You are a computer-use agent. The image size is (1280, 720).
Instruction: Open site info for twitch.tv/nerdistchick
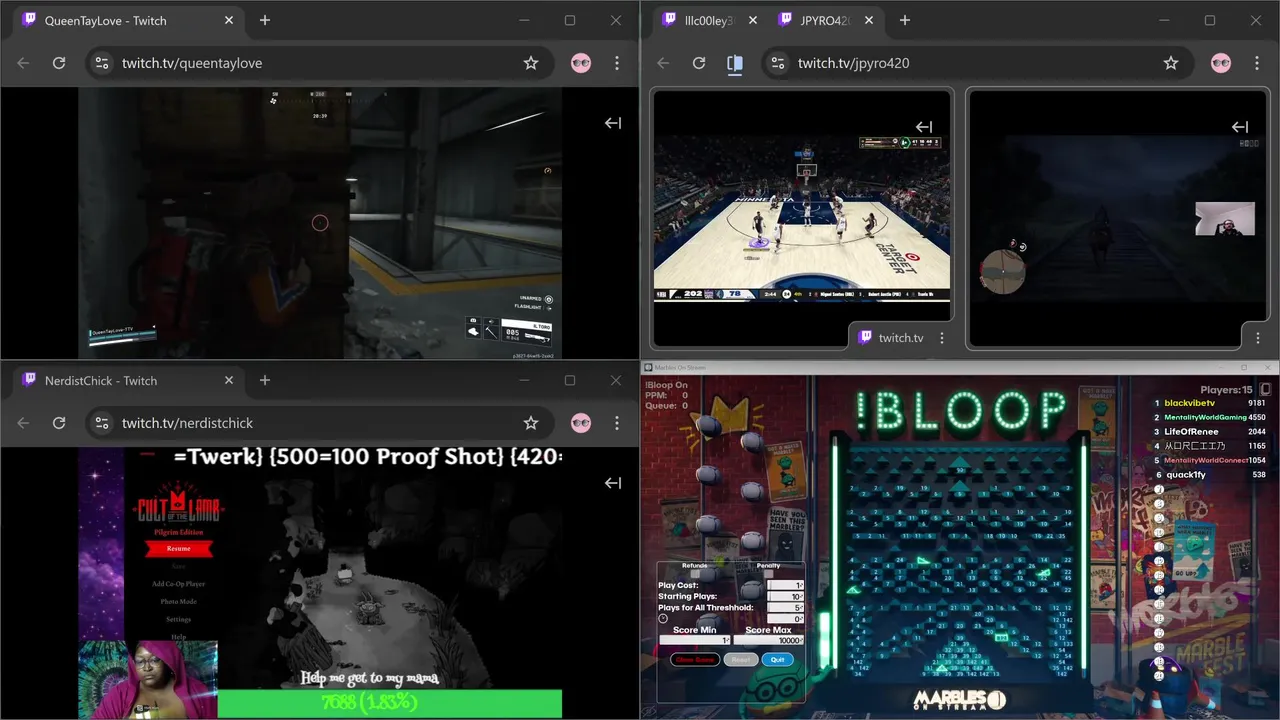pos(101,423)
